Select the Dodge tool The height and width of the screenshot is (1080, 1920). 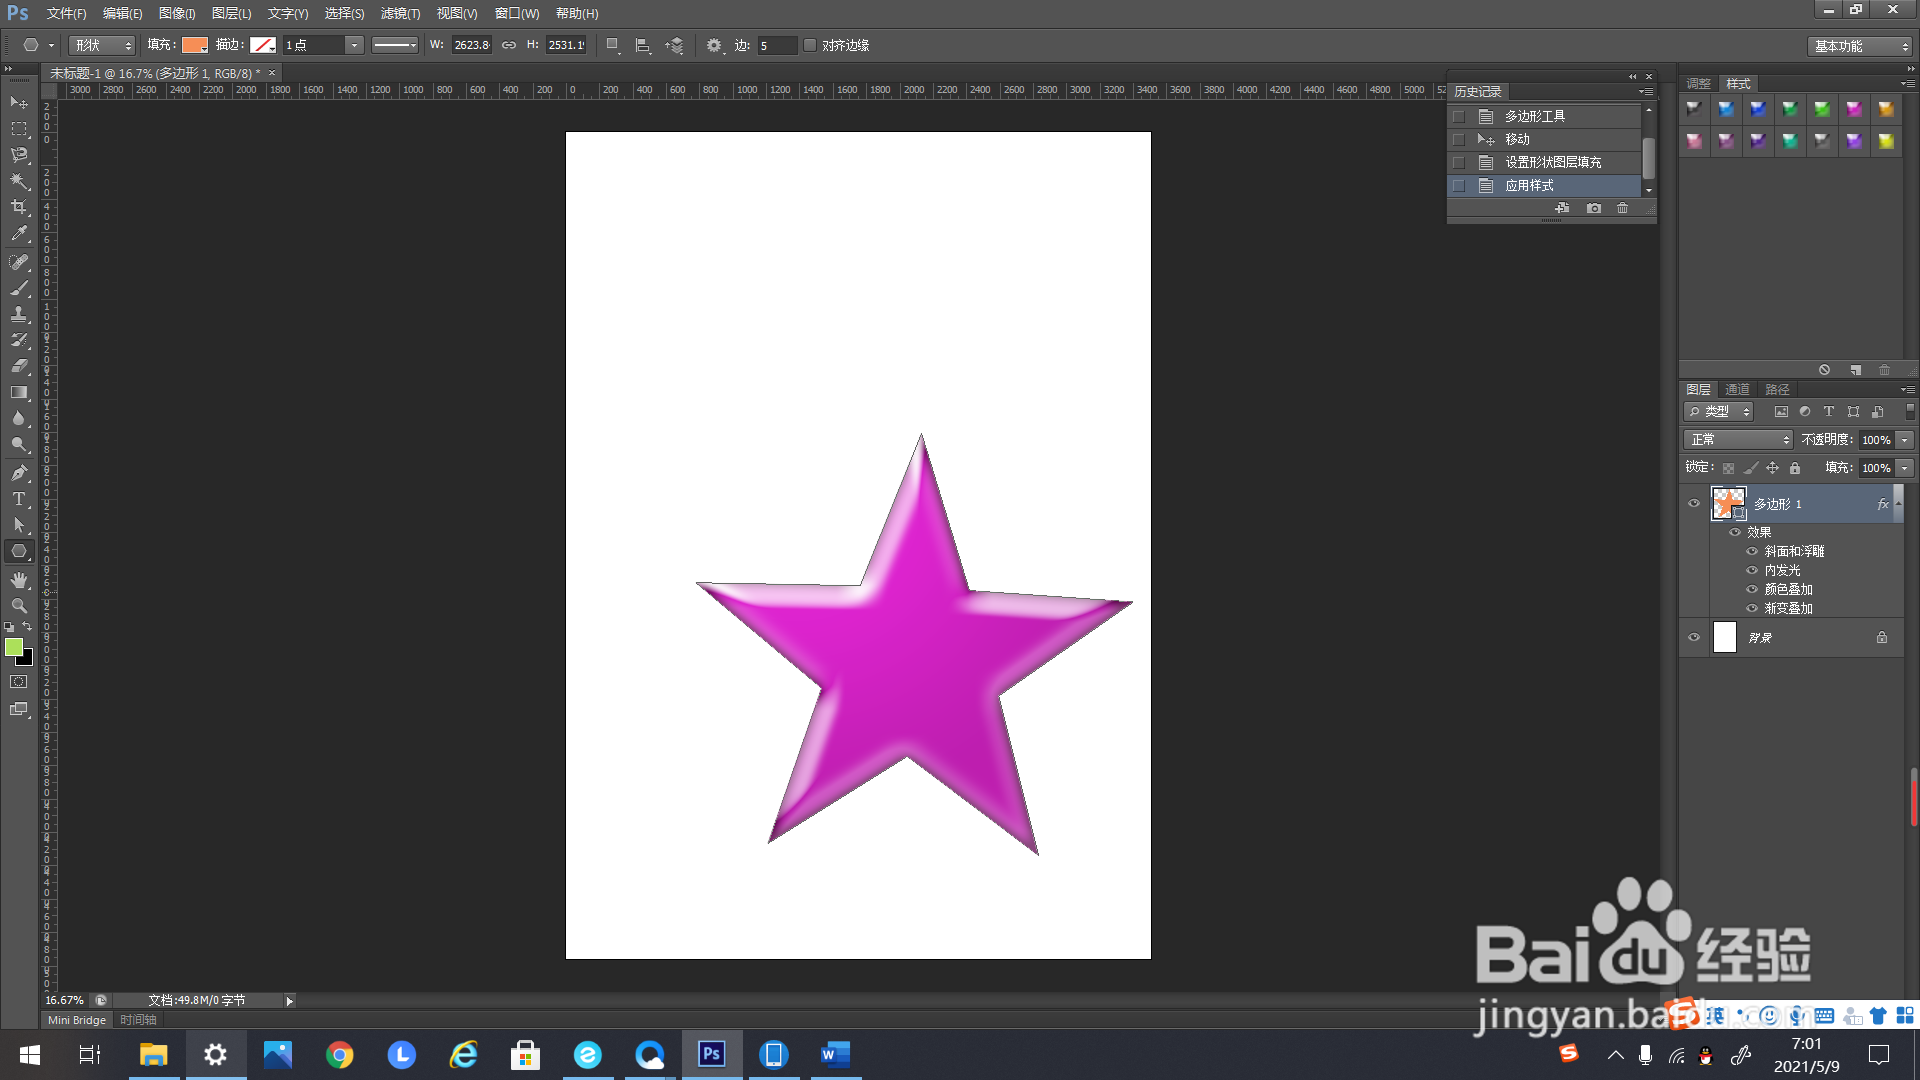pos(19,444)
